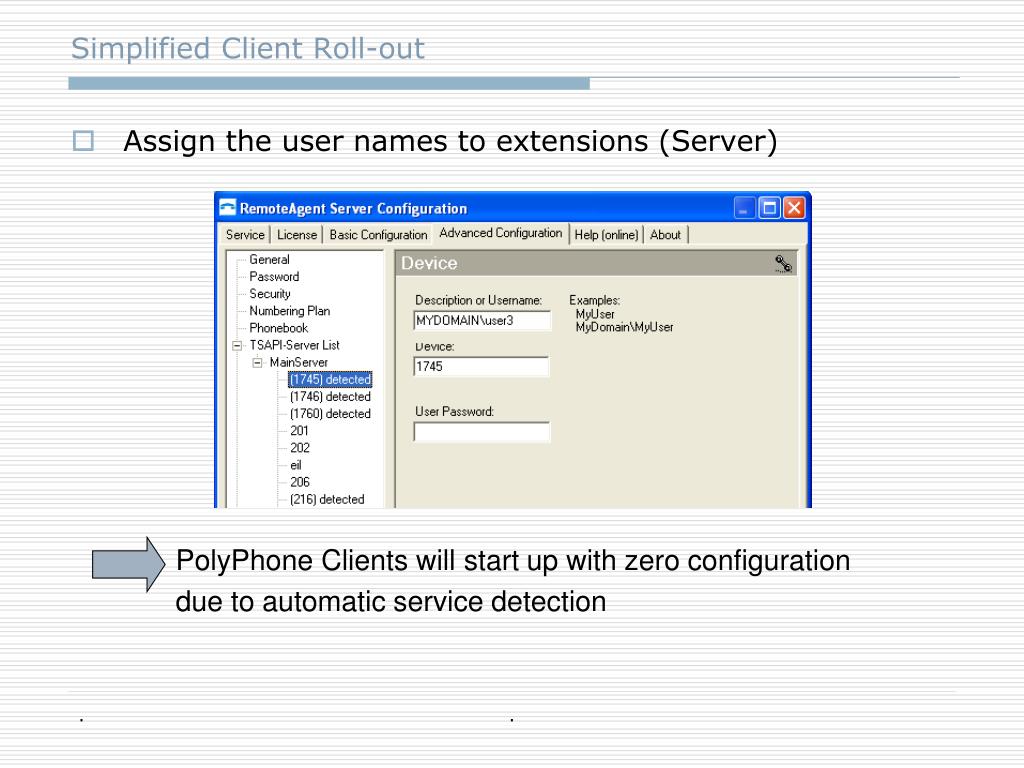Screen dimensions: 1024x768
Task: Collapse the TSAPI-Server List node
Action: click(x=237, y=345)
